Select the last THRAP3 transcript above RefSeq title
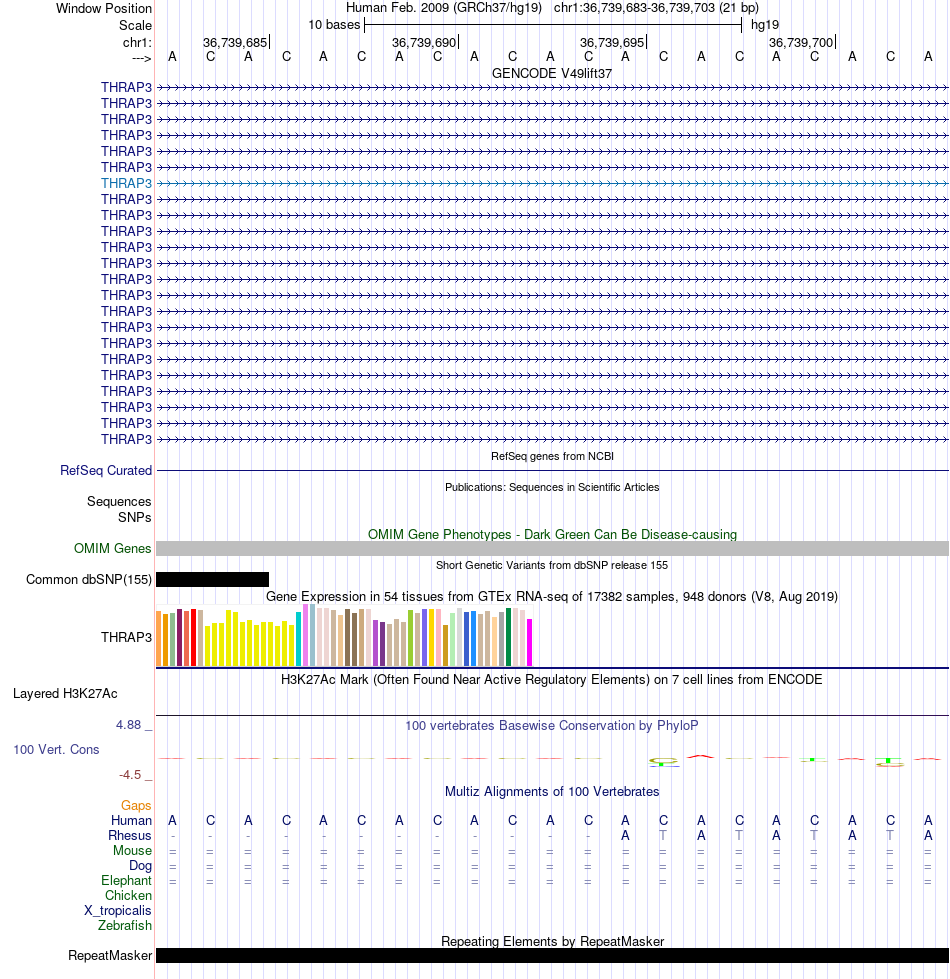This screenshot has width=950, height=979. pos(126,440)
